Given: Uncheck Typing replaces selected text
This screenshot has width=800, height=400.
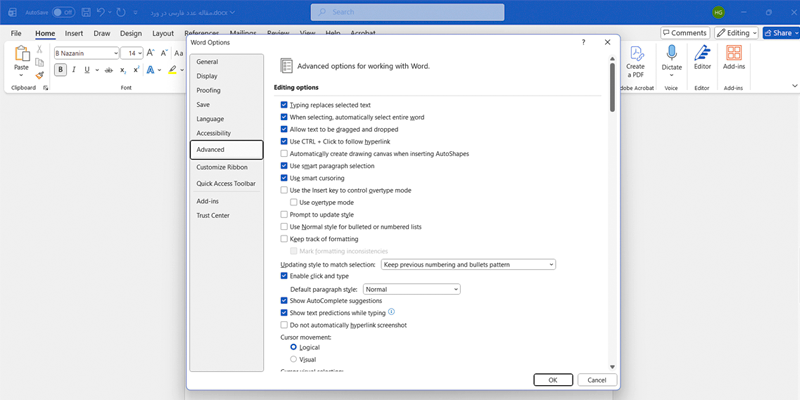Looking at the screenshot, I should [284, 105].
